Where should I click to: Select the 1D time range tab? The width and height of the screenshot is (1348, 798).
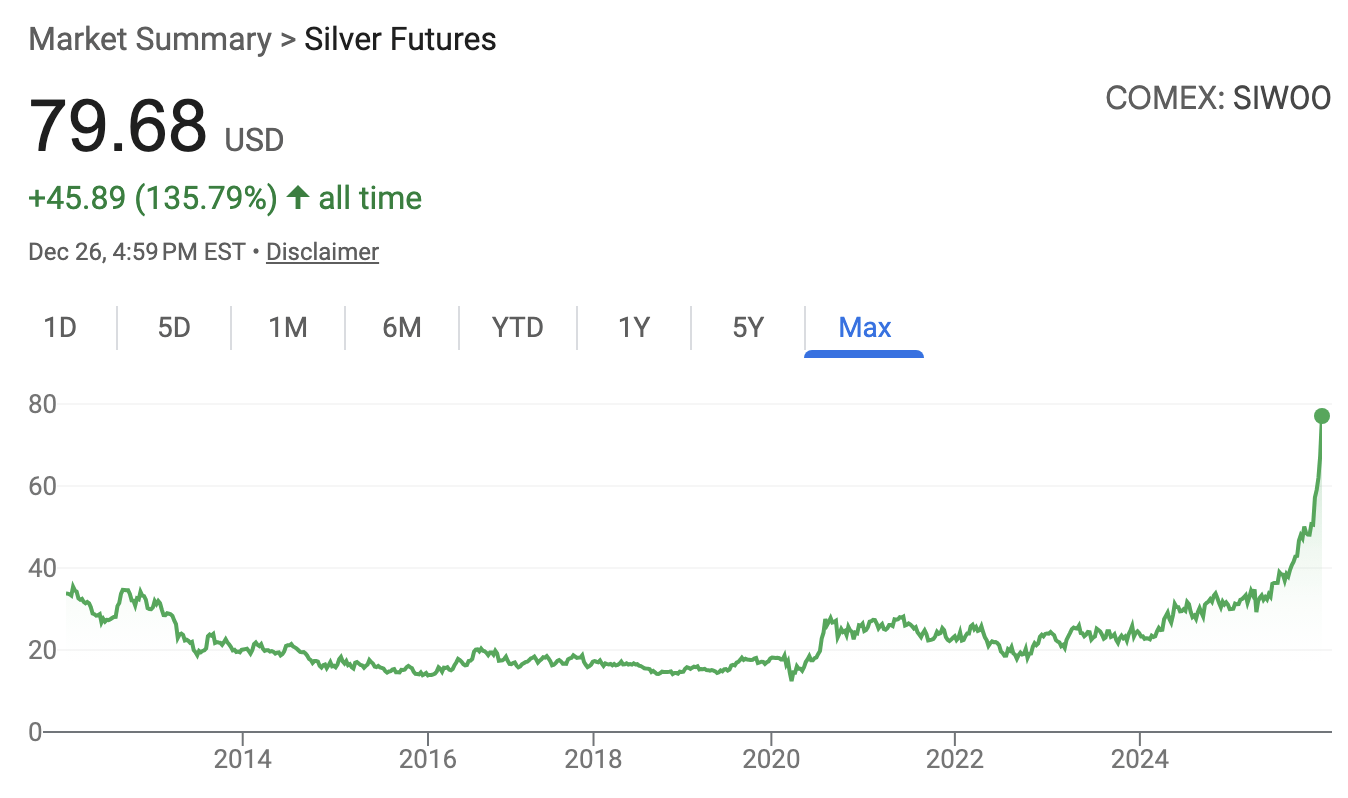click(60, 327)
